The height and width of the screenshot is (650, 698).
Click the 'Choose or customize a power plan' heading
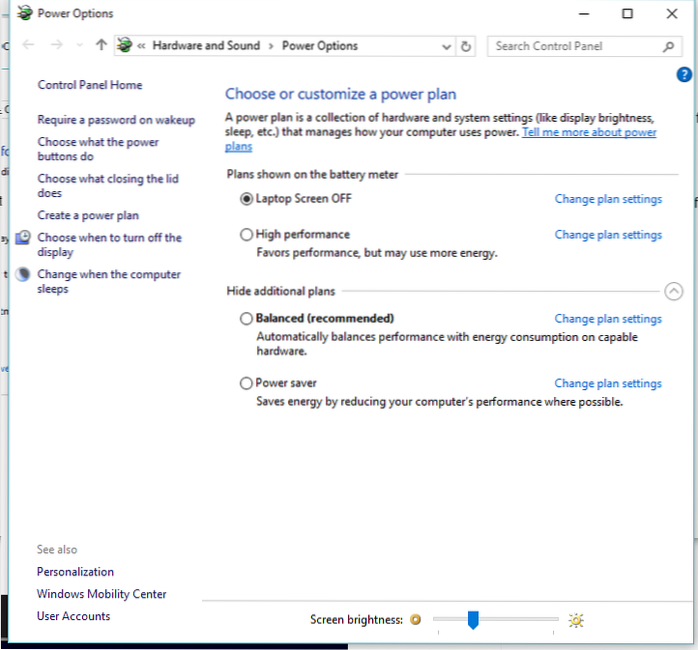[341, 94]
